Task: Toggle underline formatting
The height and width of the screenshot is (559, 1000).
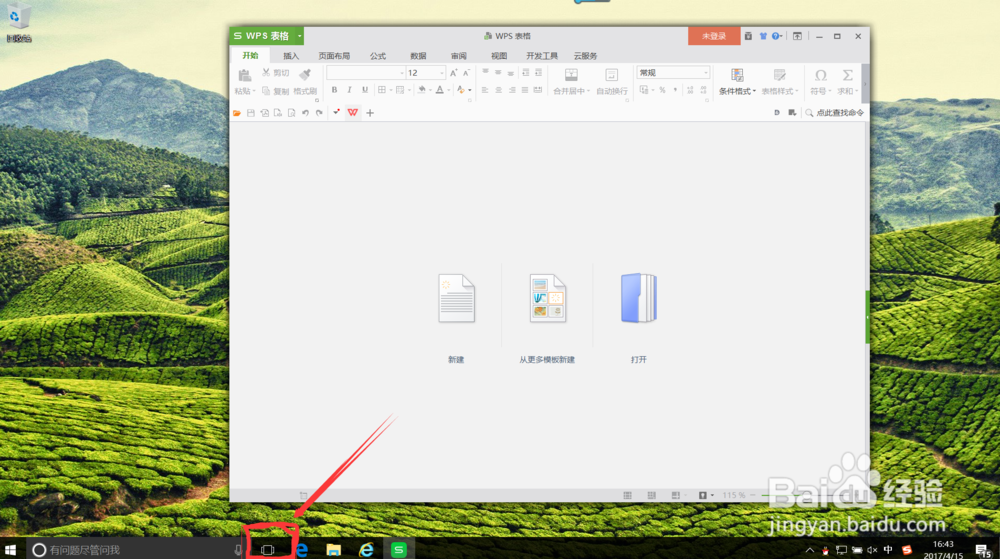Action: click(x=365, y=90)
